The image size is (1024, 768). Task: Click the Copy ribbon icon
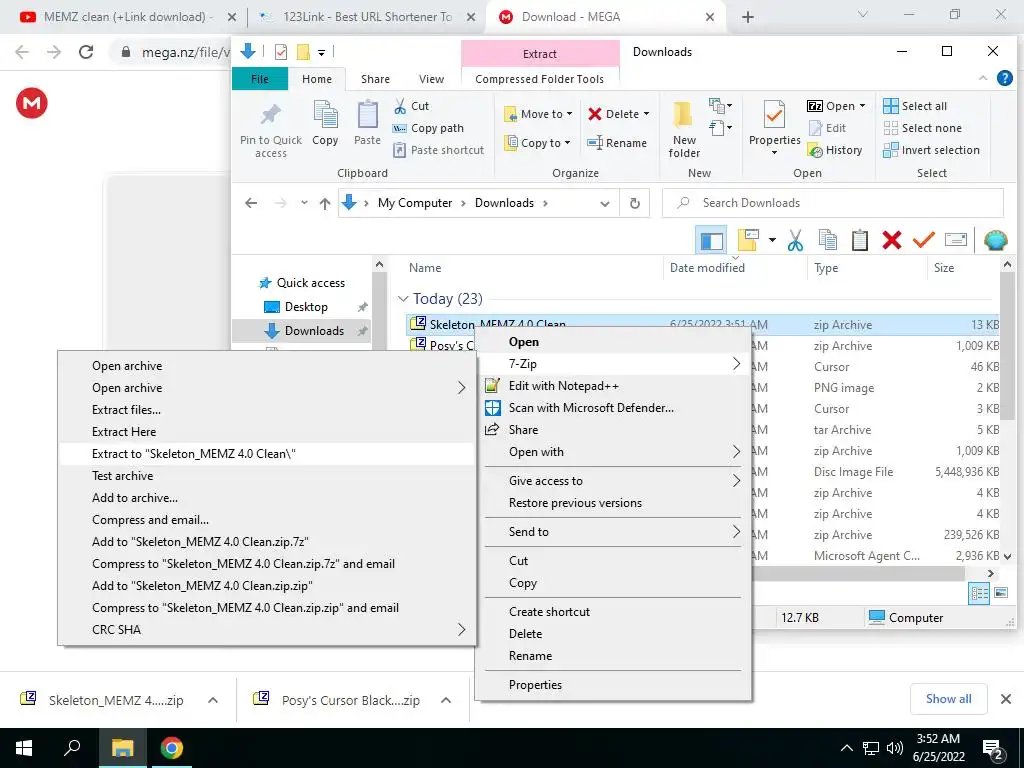coord(325,115)
